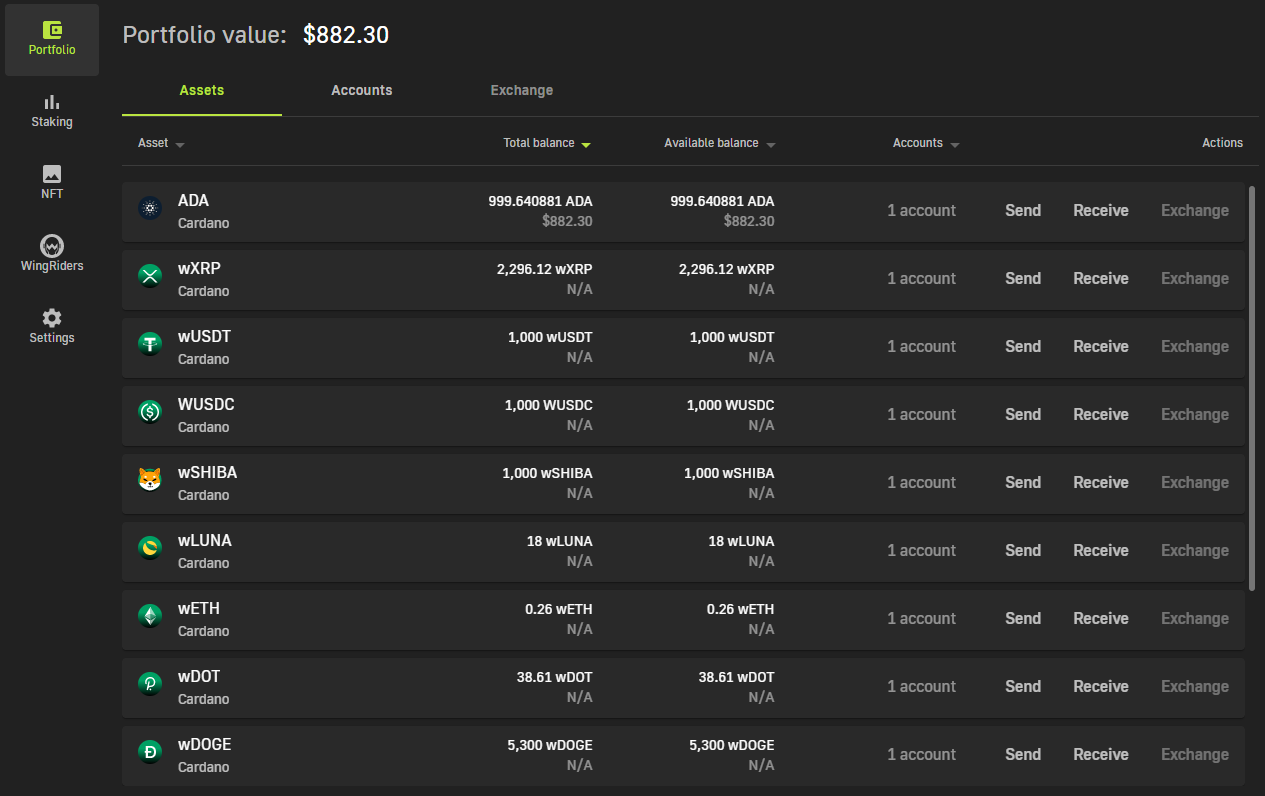1265x796 pixels.
Task: Click the ADA Cardano coin icon
Action: point(150,210)
